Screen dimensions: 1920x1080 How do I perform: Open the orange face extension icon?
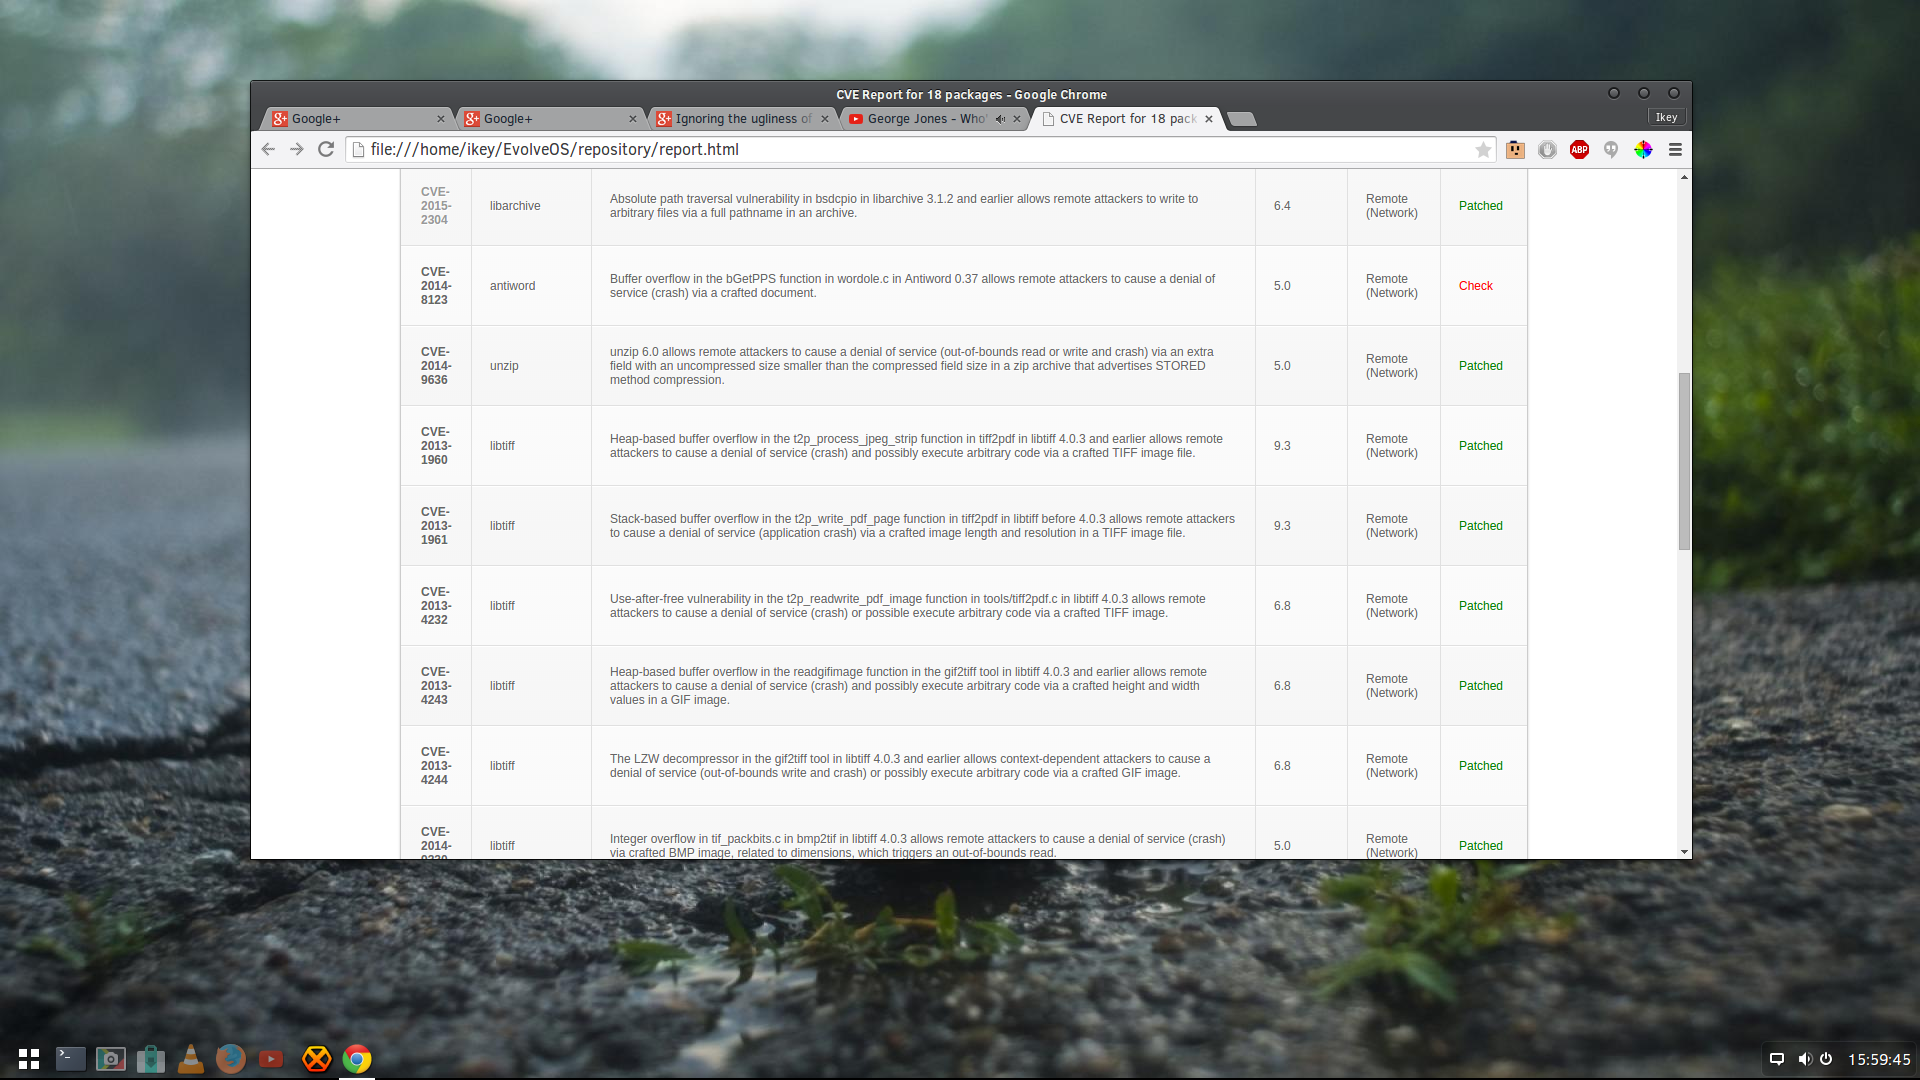(x=1516, y=150)
